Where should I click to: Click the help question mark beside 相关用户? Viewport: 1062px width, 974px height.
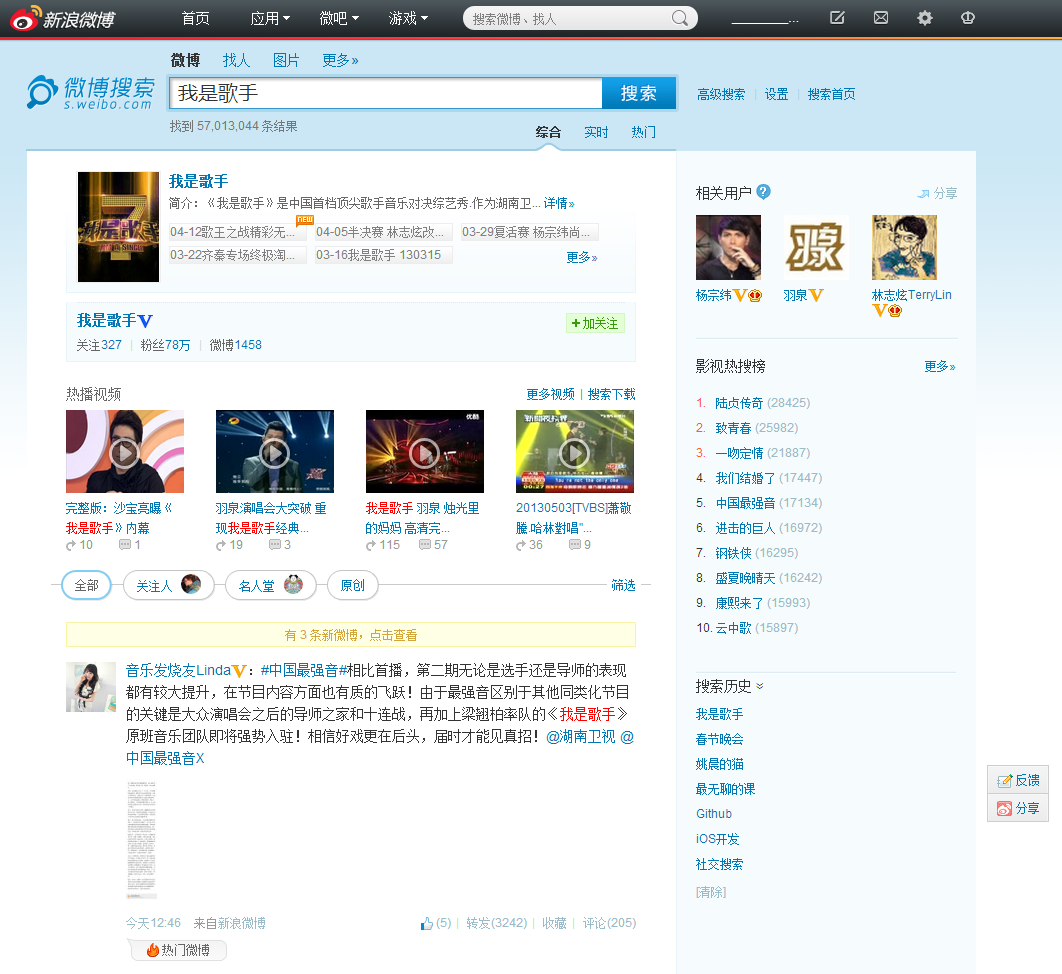pyautogui.click(x=763, y=192)
